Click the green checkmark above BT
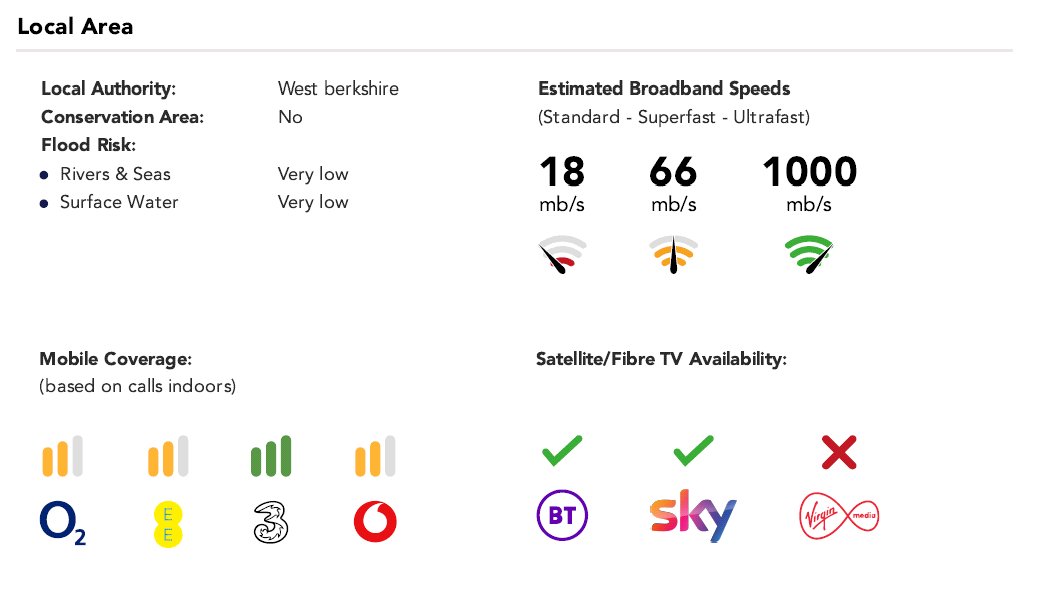Image resolution: width=1043 pixels, height=612 pixels. pyautogui.click(x=562, y=450)
